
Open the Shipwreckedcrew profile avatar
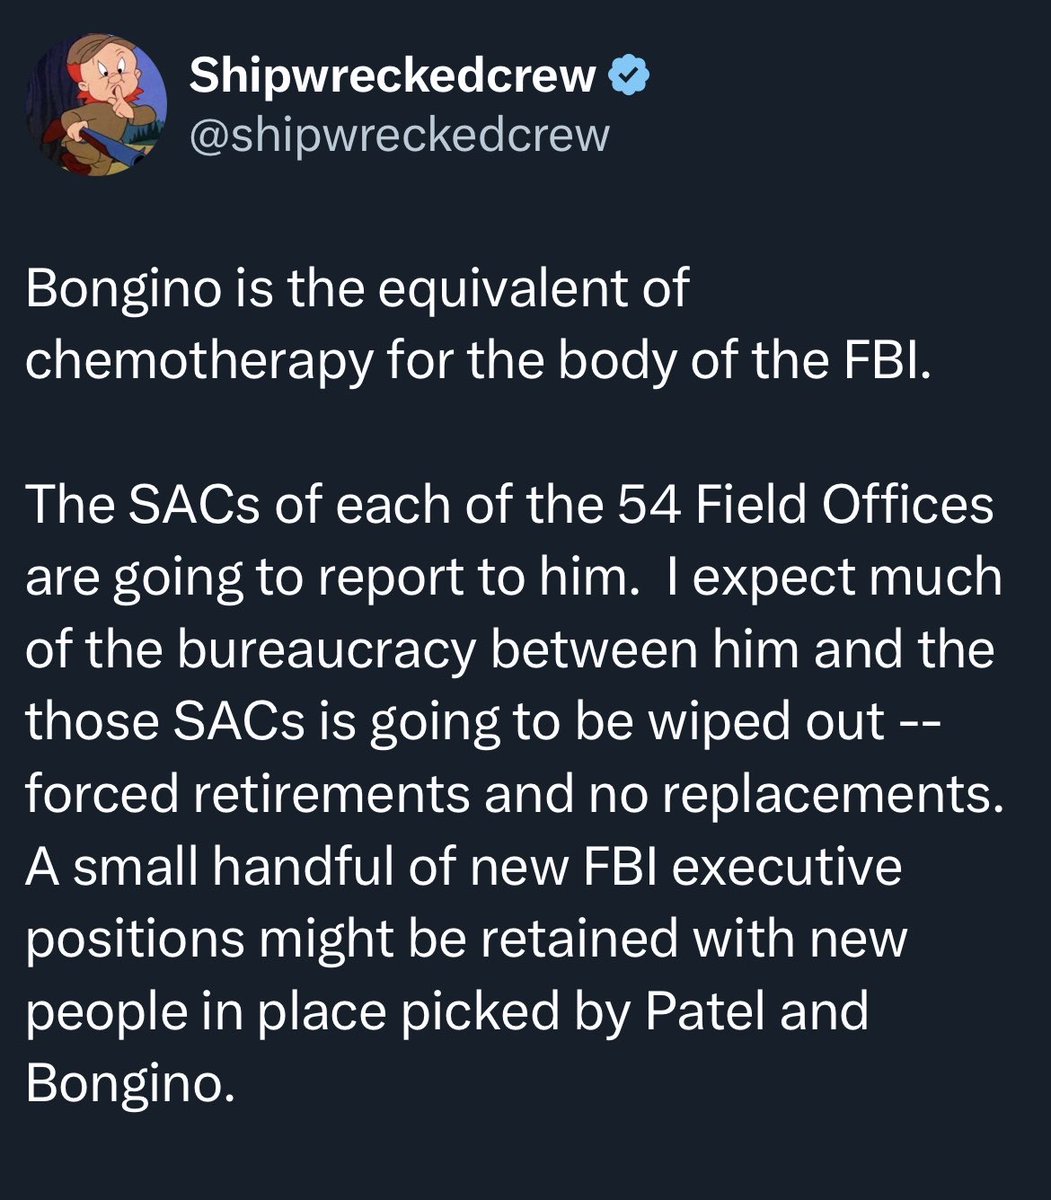pos(96,104)
